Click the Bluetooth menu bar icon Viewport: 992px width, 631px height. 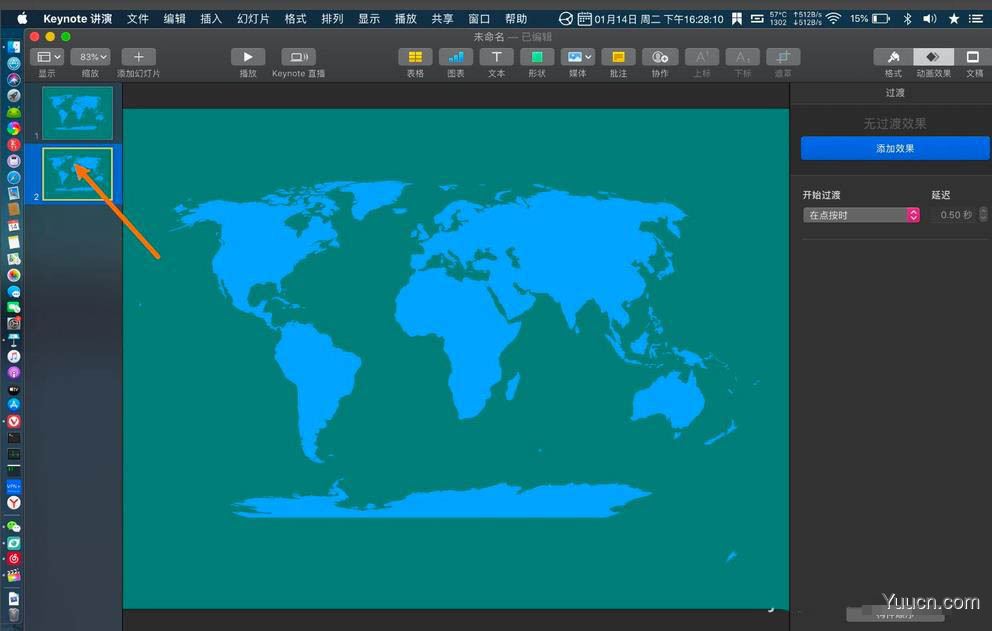point(907,18)
